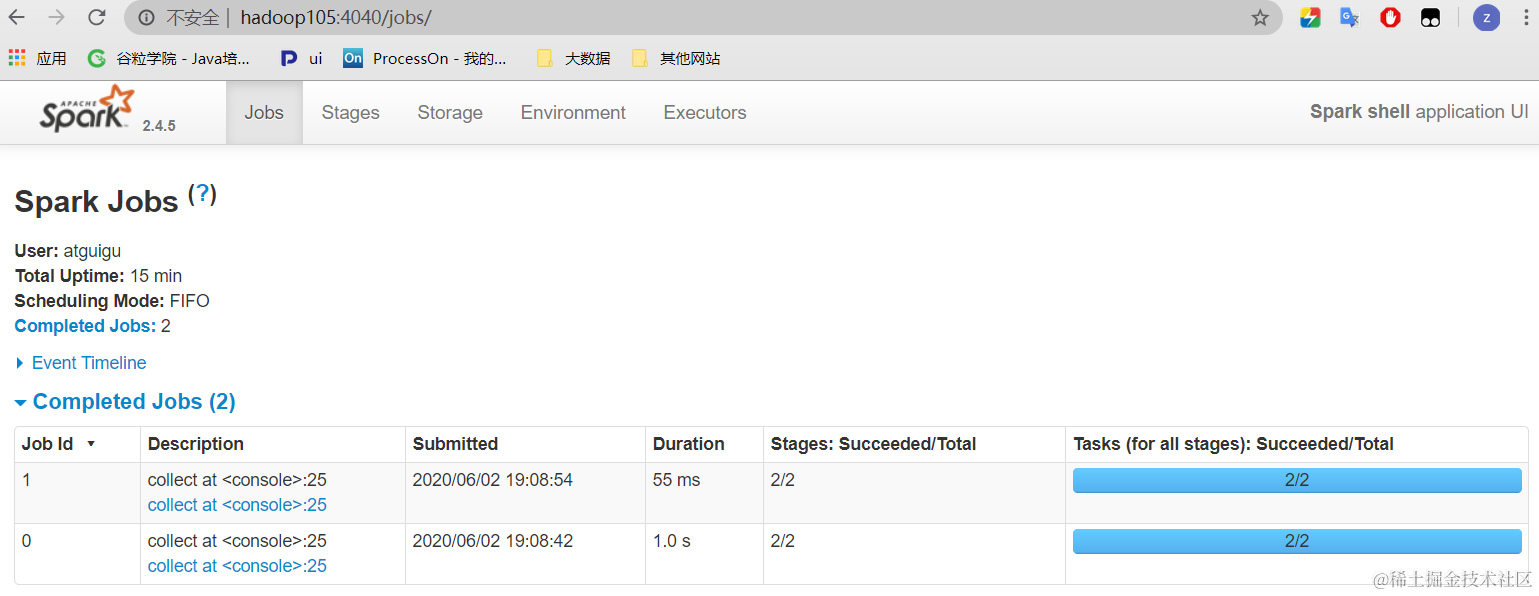Open the Google Translate extension icon
Screen dimensions: 1539x596
(1350, 17)
